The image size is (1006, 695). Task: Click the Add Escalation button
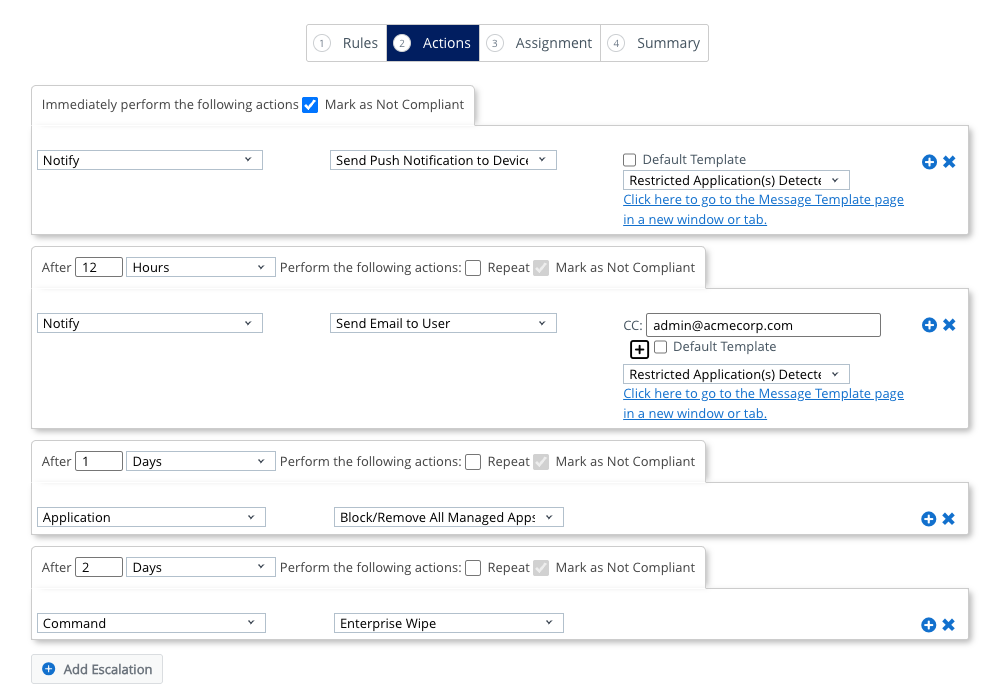tap(97, 669)
